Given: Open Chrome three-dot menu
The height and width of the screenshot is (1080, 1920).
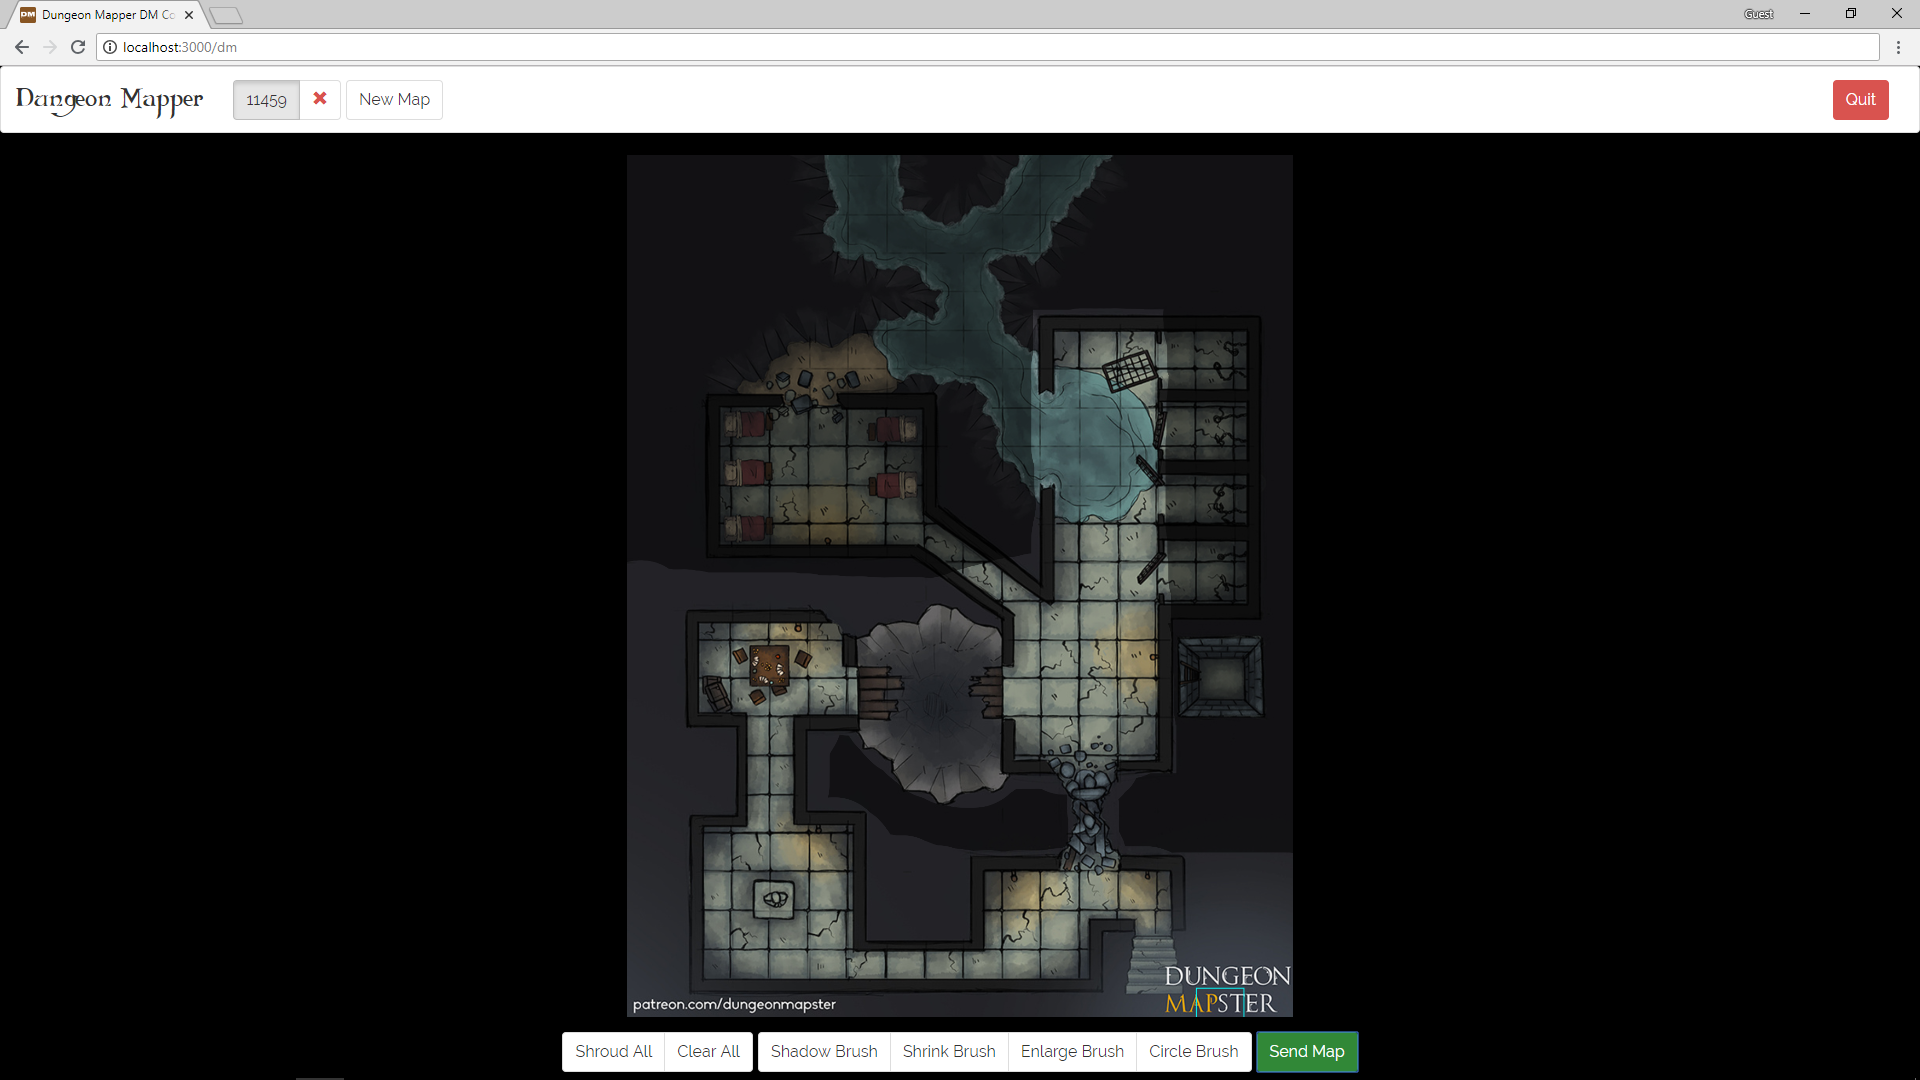Looking at the screenshot, I should pos(1898,47).
